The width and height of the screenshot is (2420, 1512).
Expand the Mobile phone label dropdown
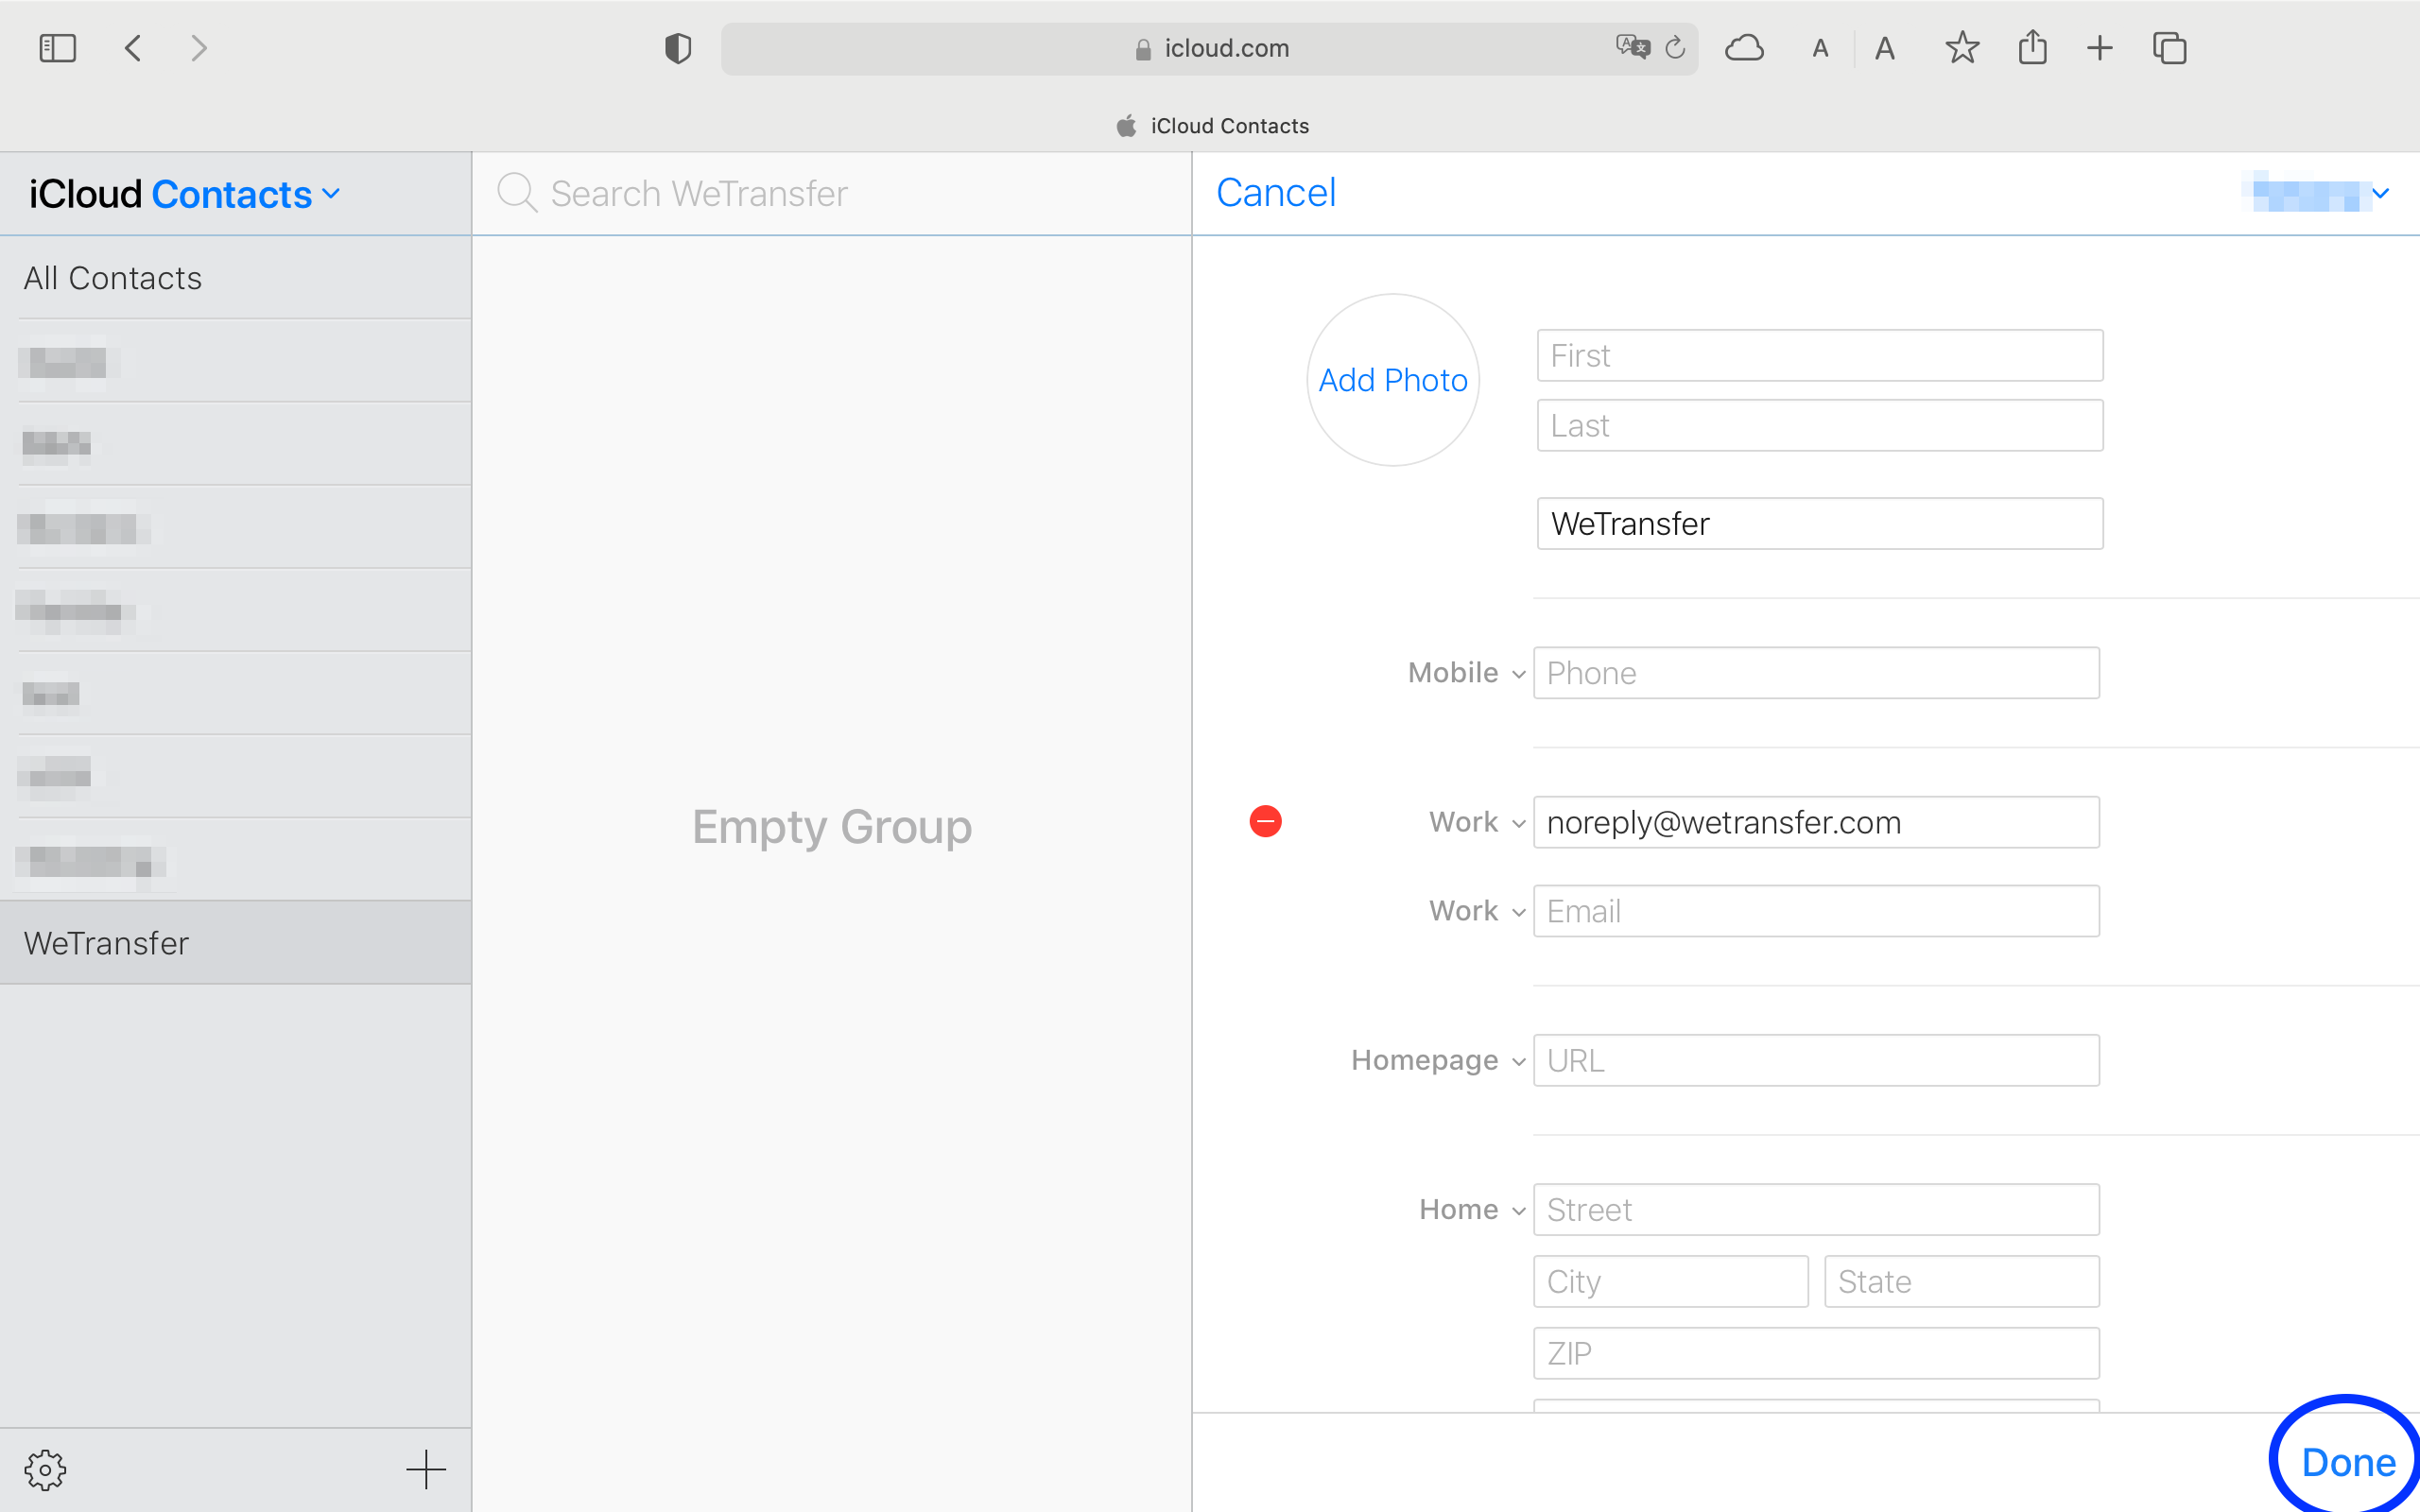tap(1466, 673)
